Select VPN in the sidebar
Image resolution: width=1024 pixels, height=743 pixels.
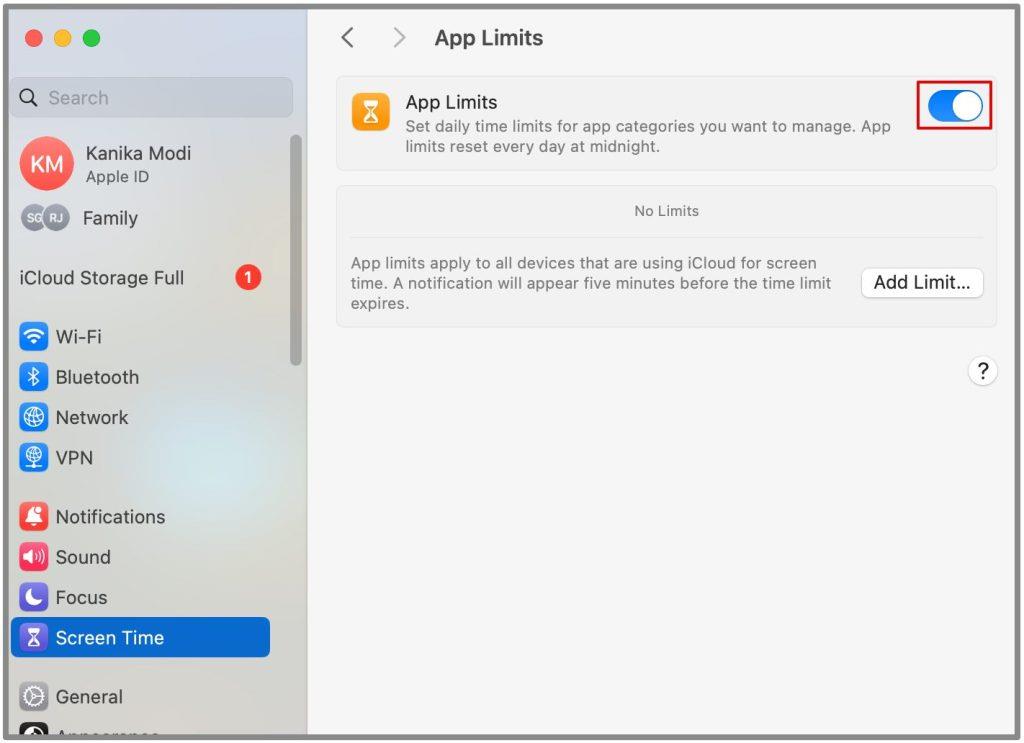point(140,458)
